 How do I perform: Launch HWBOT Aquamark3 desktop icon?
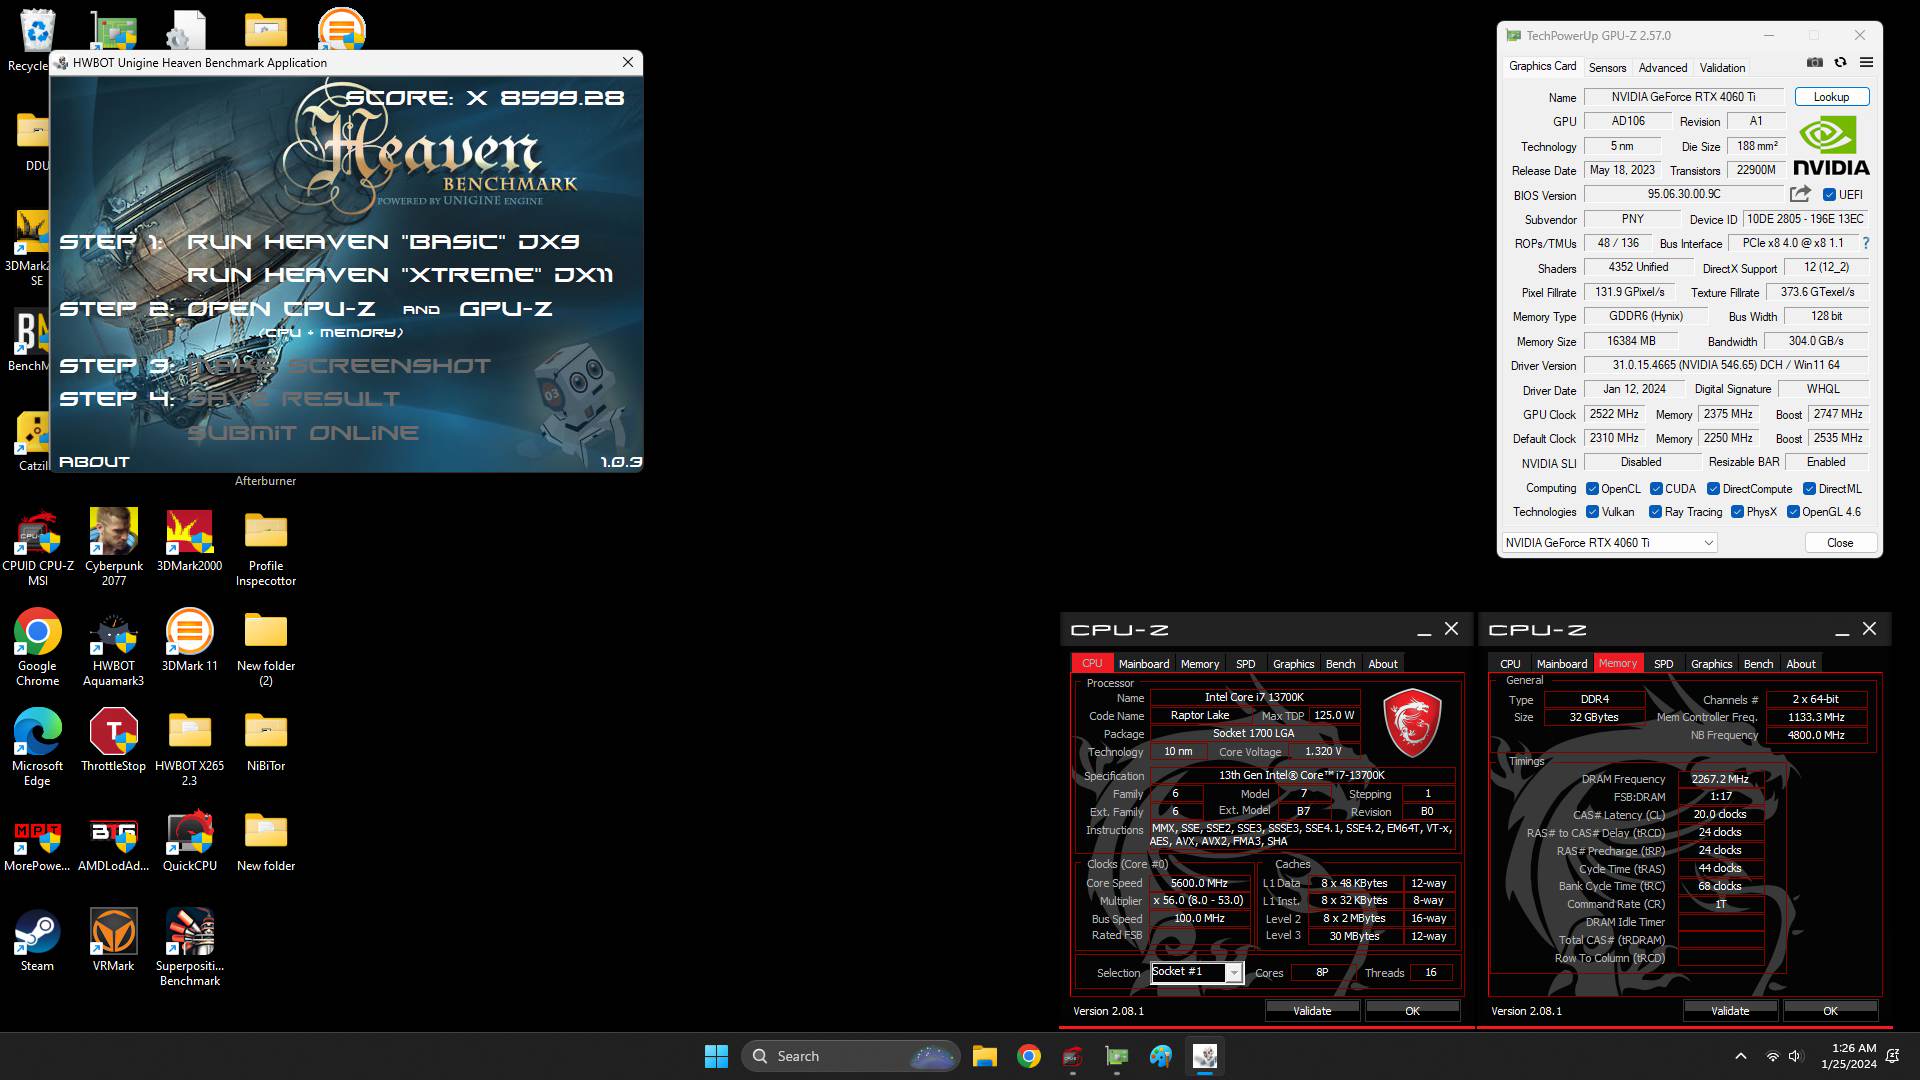click(114, 646)
